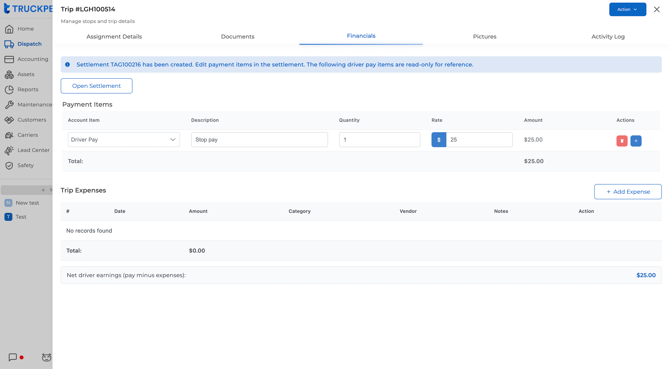Click the red delete payment item icon
Viewport: 670px width, 369px height.
pyautogui.click(x=622, y=141)
